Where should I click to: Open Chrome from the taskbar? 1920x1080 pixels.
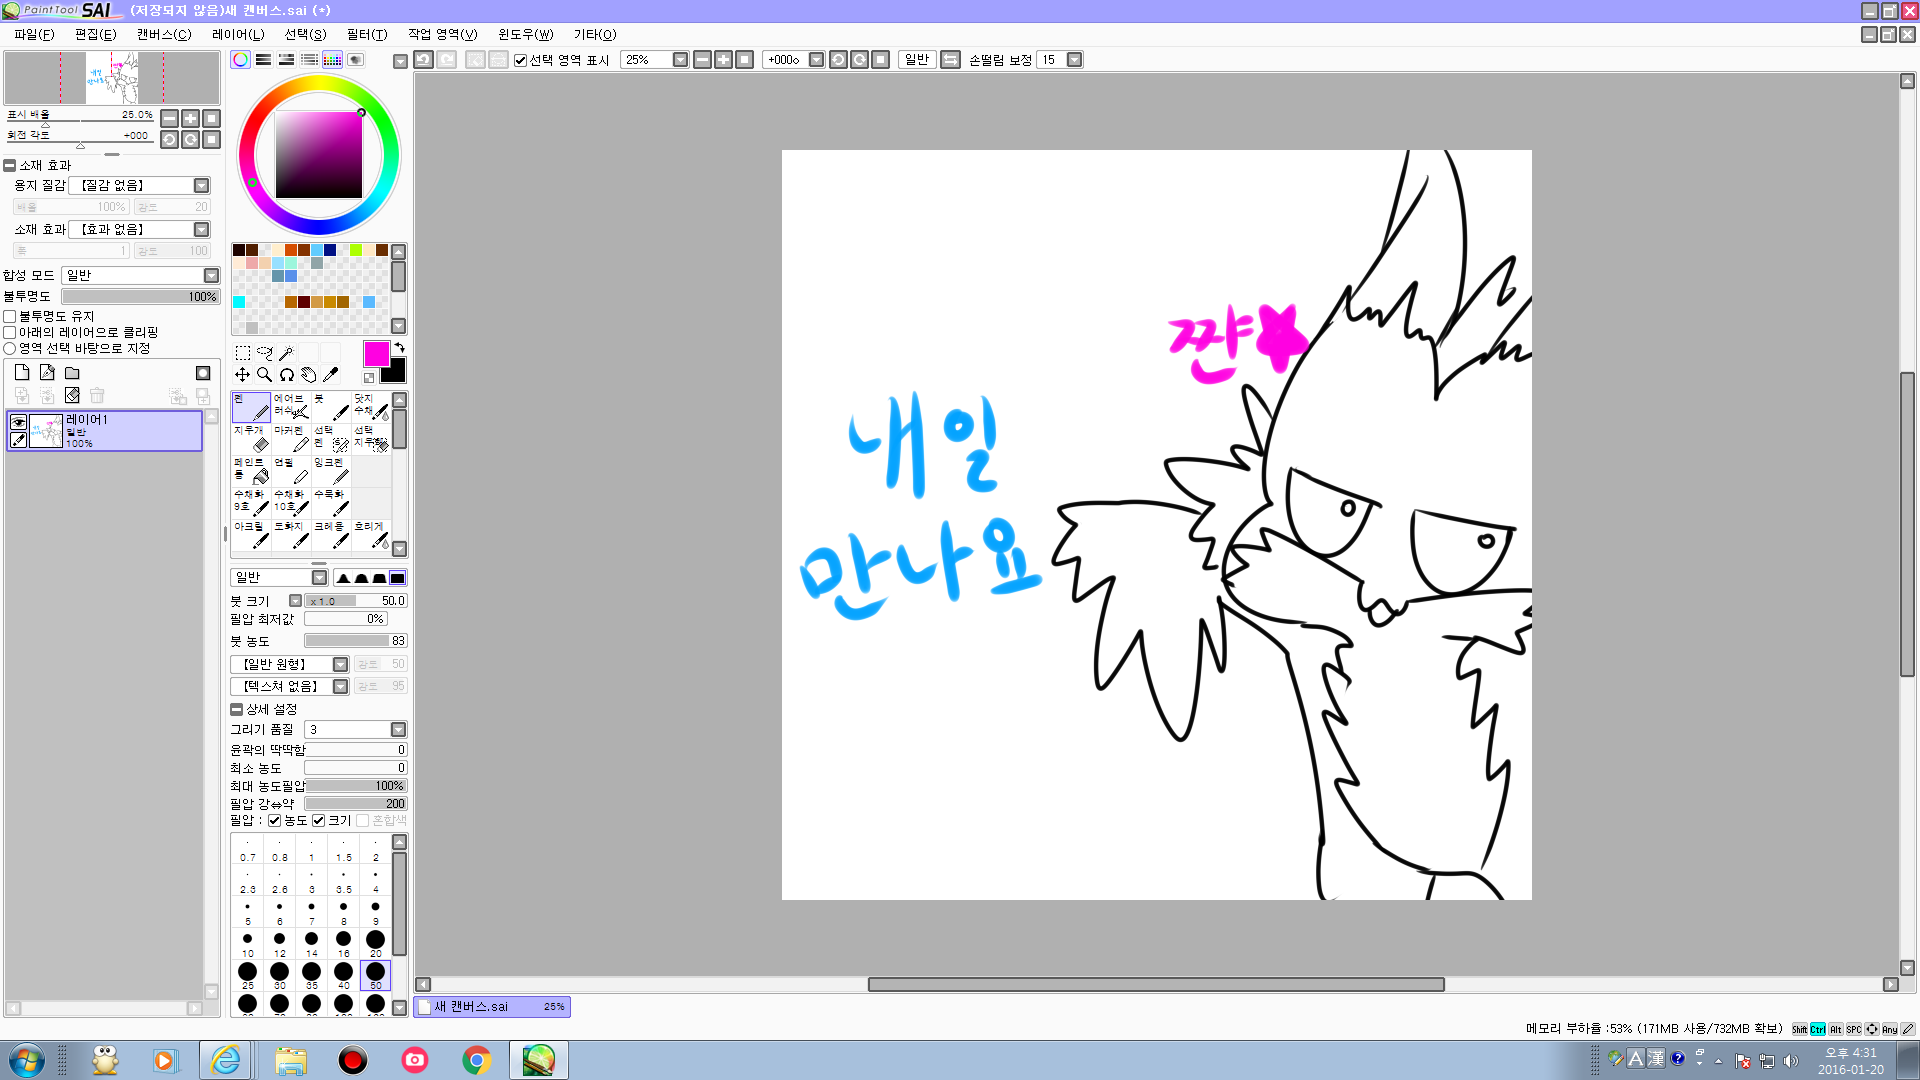[477, 1060]
